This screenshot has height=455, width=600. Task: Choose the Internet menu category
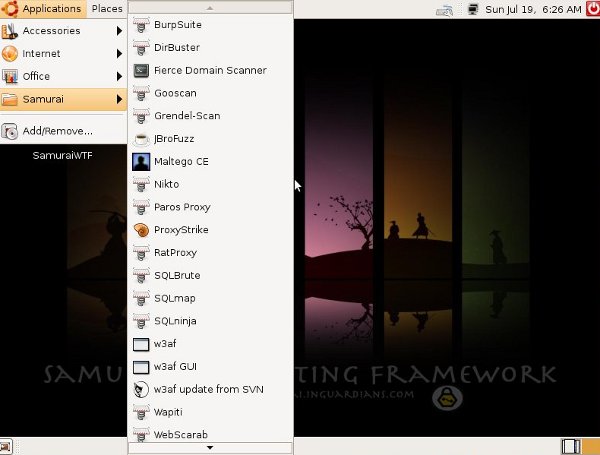(x=63, y=54)
